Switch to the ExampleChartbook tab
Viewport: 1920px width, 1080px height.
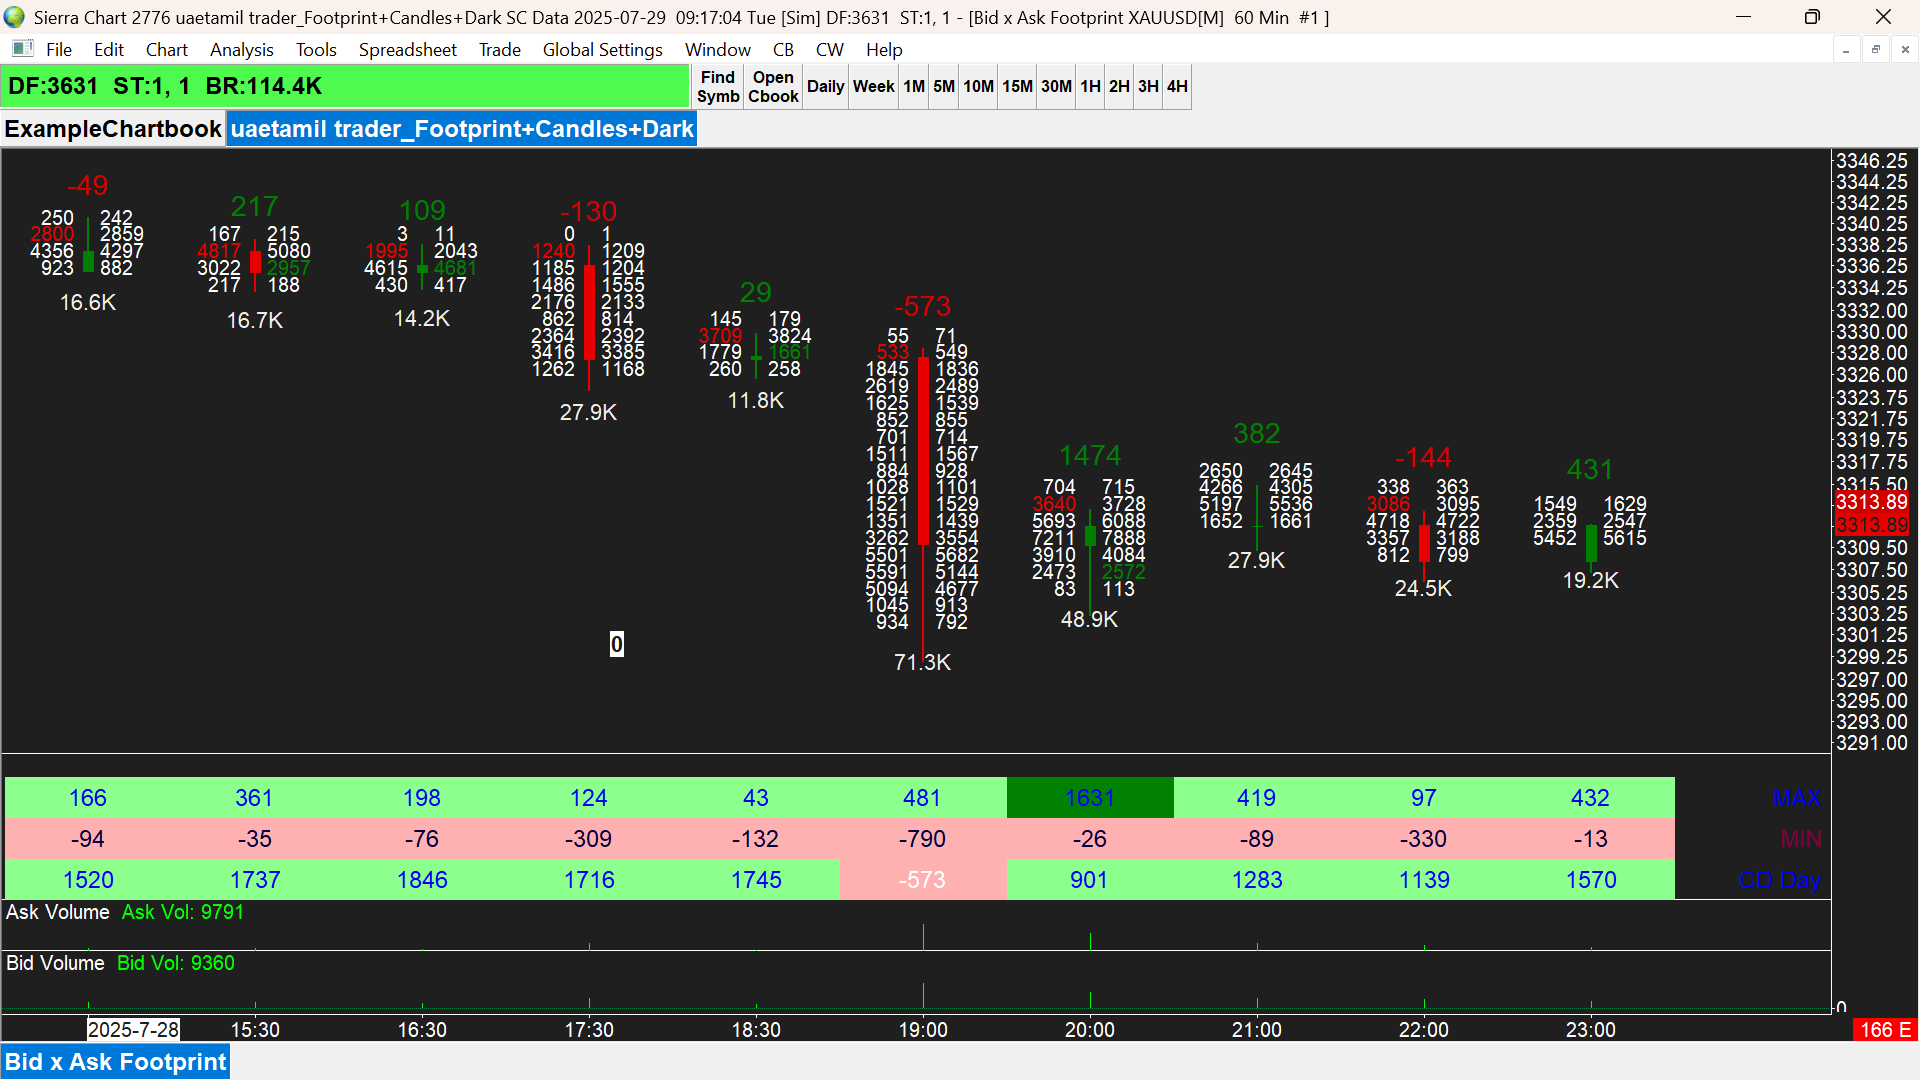[113, 129]
